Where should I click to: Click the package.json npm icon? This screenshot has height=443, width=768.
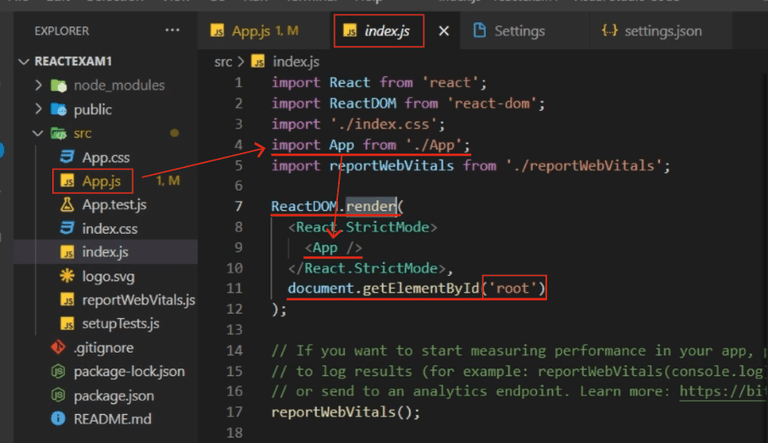pyautogui.click(x=58, y=395)
